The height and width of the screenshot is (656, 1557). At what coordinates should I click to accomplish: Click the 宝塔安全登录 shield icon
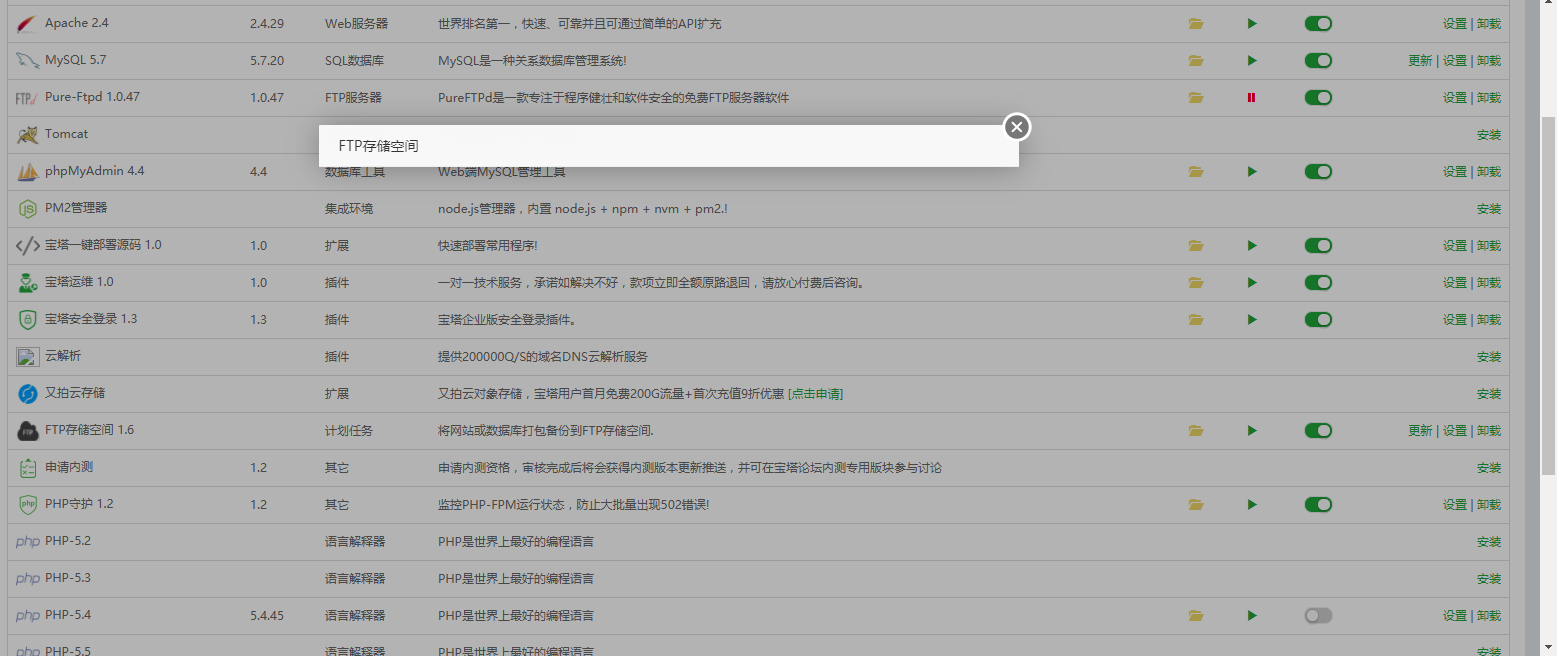coord(28,320)
